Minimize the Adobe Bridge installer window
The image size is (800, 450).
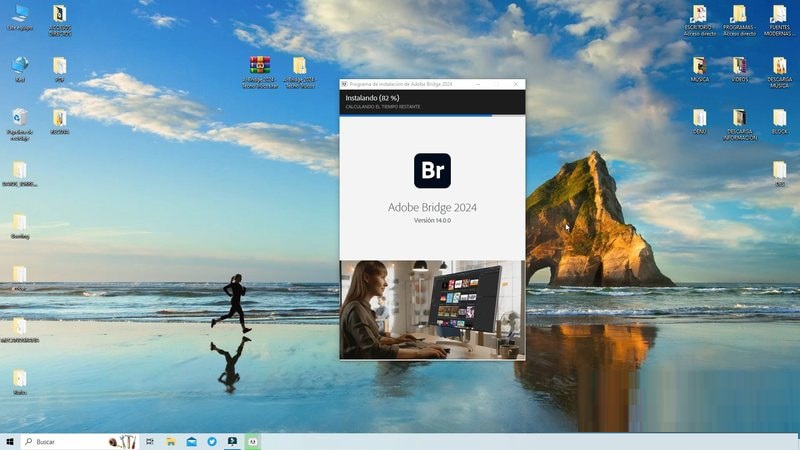(x=478, y=84)
